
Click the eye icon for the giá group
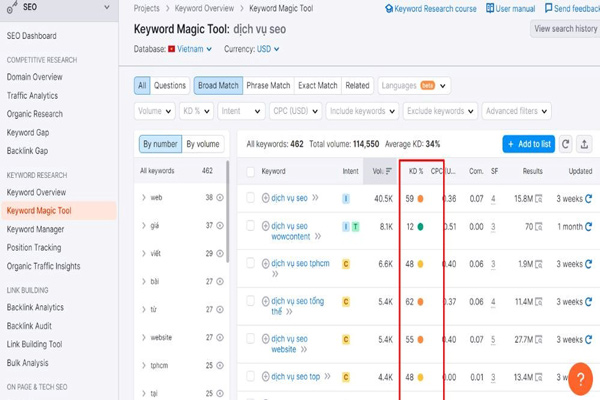pyautogui.click(x=220, y=225)
